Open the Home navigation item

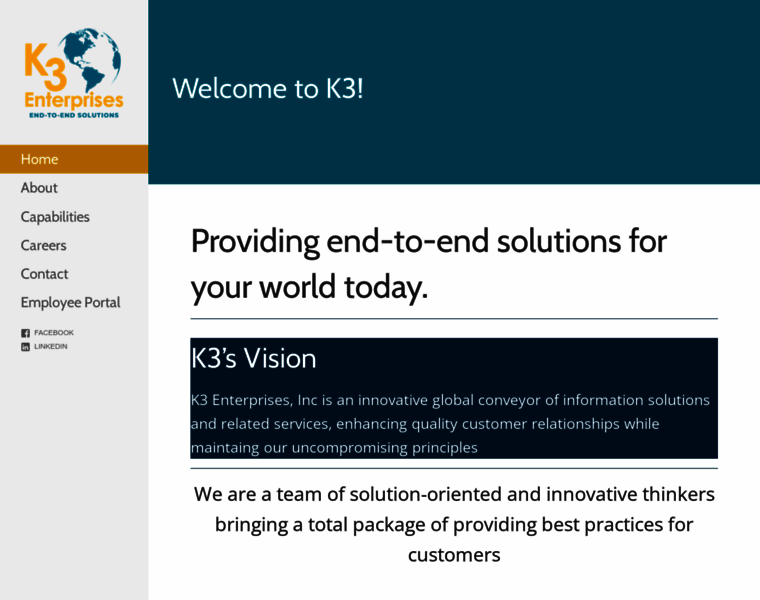(x=74, y=159)
